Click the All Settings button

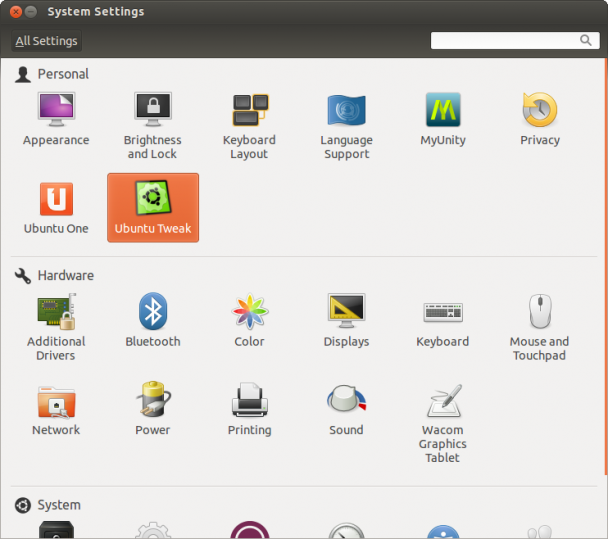pos(47,41)
